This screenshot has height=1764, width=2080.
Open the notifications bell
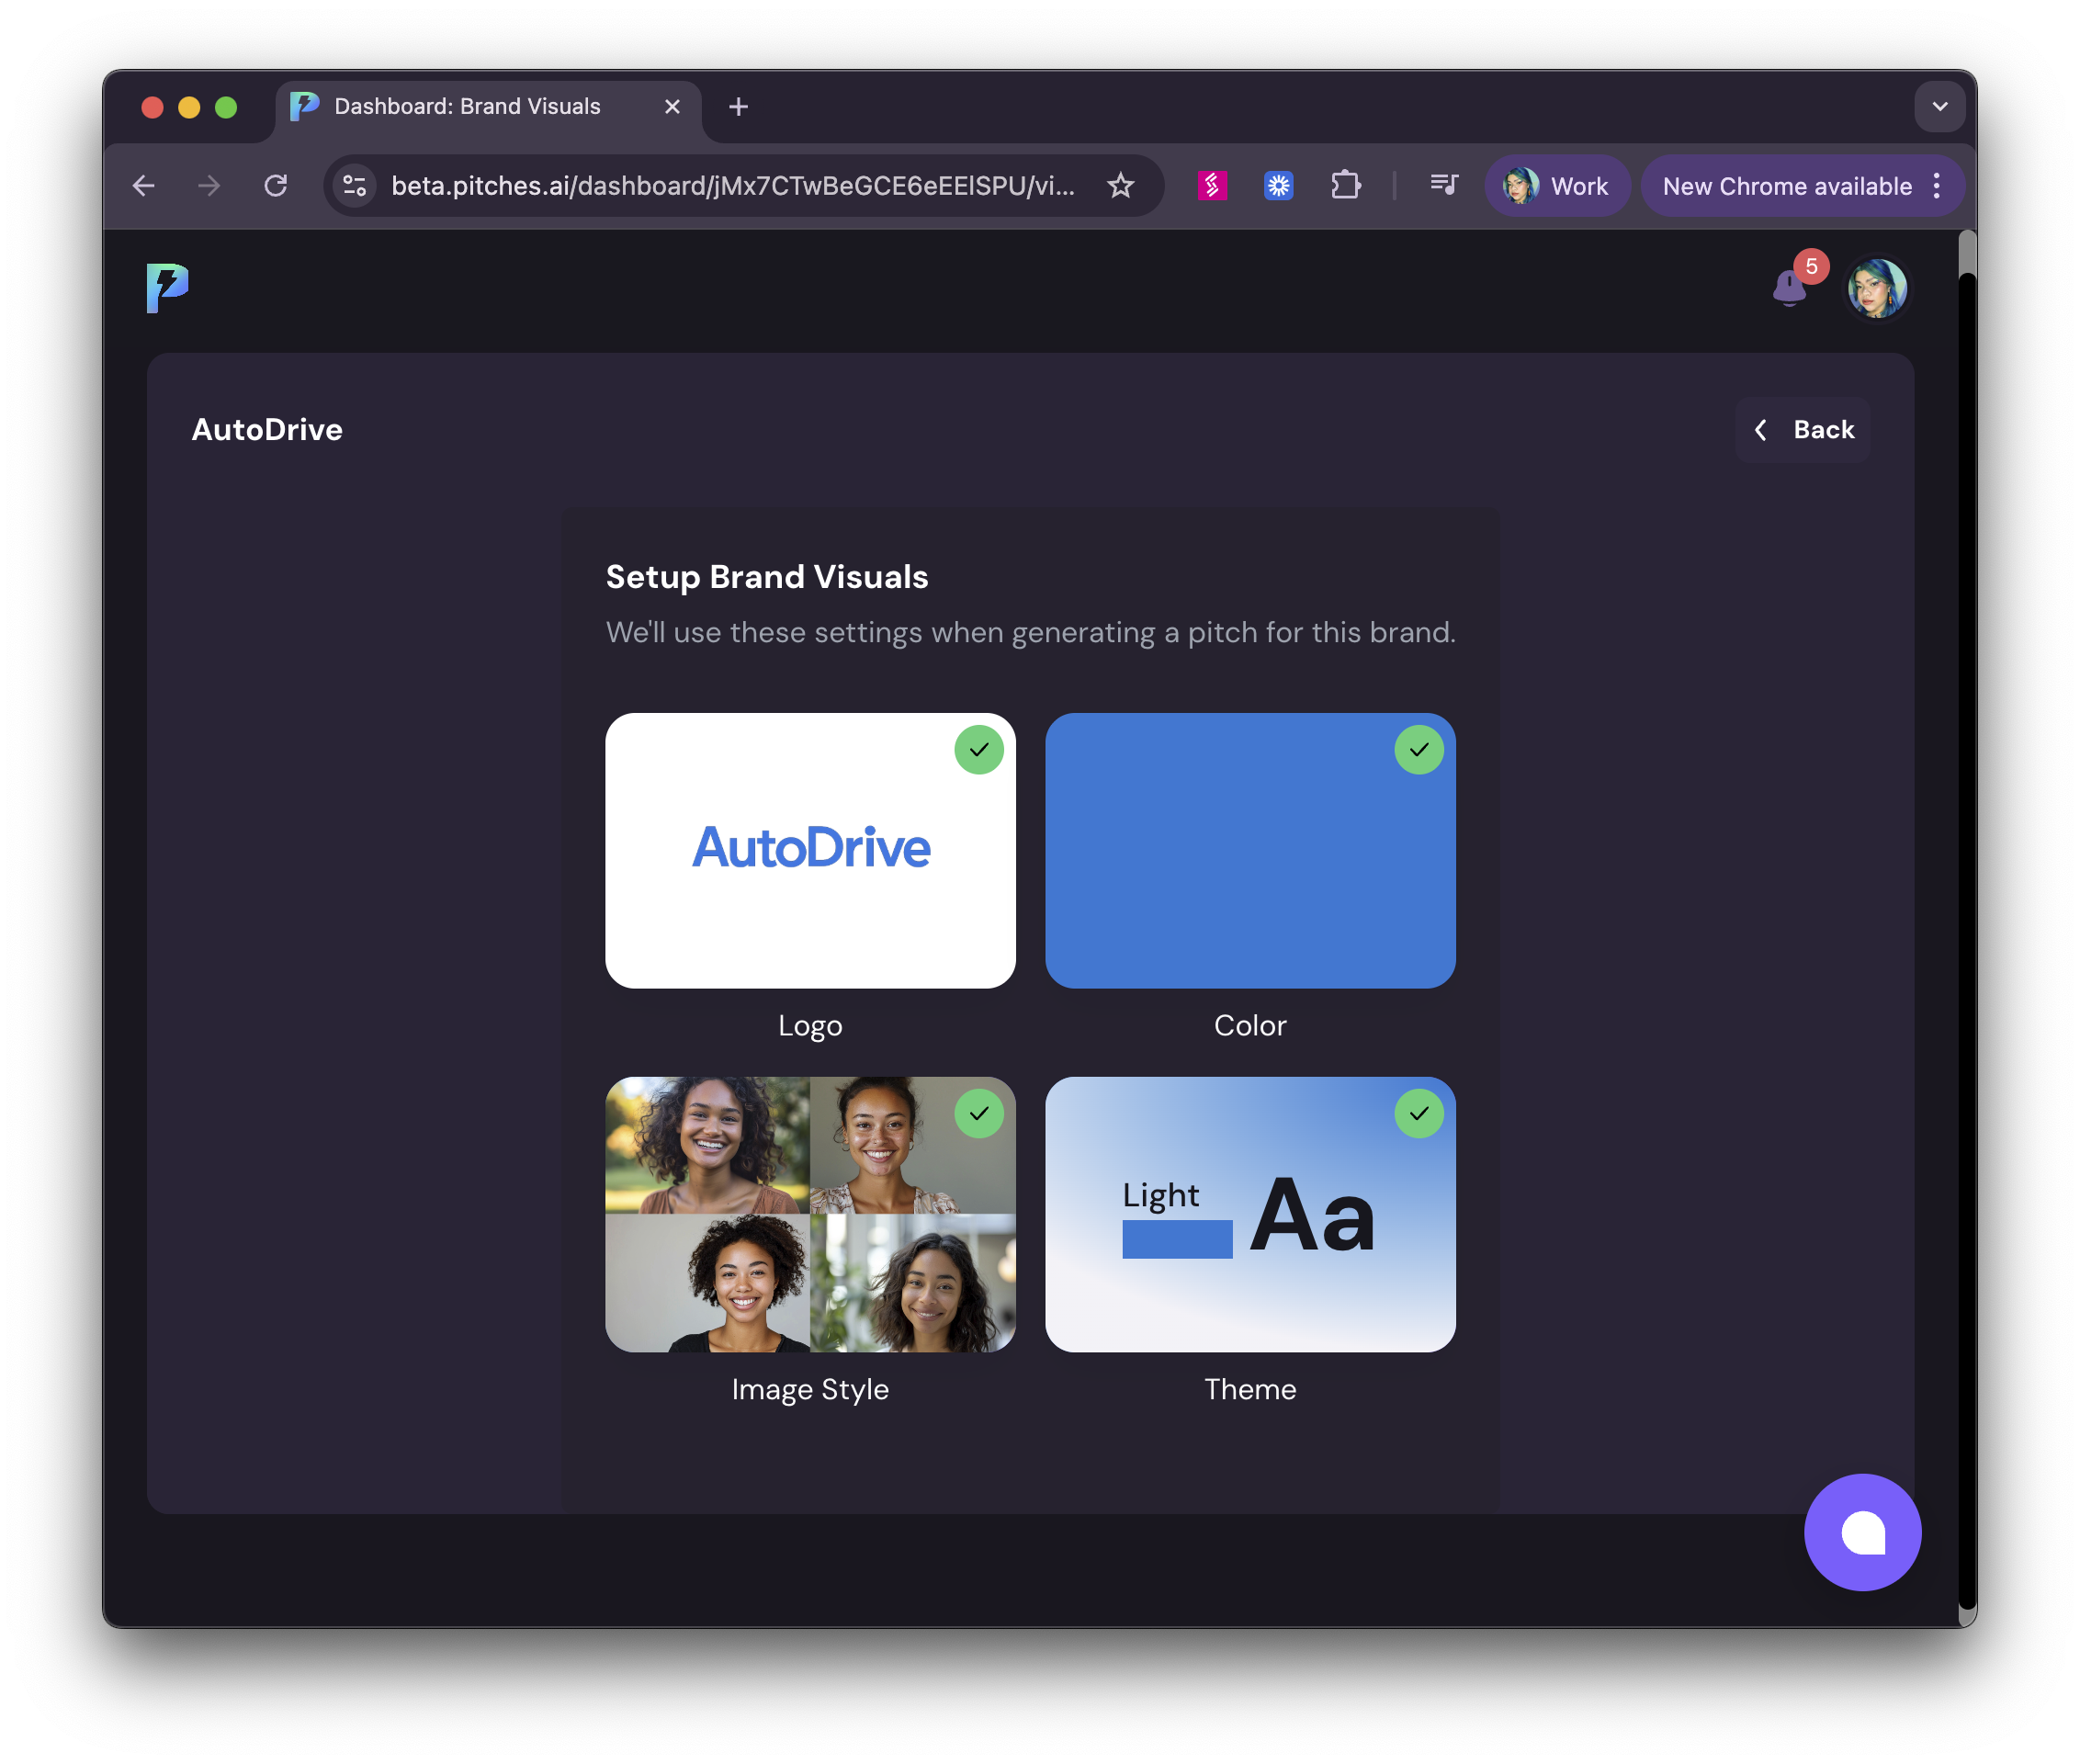point(1789,288)
